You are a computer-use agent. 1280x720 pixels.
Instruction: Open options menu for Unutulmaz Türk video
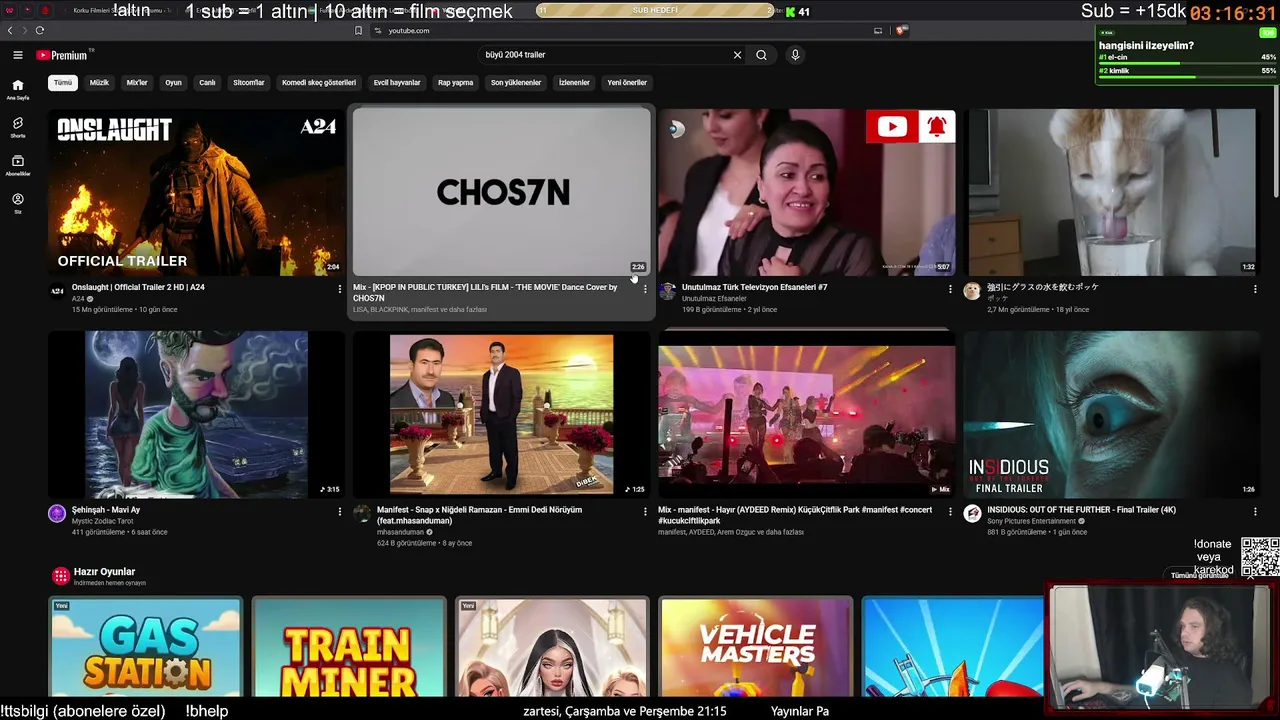pyautogui.click(x=950, y=289)
